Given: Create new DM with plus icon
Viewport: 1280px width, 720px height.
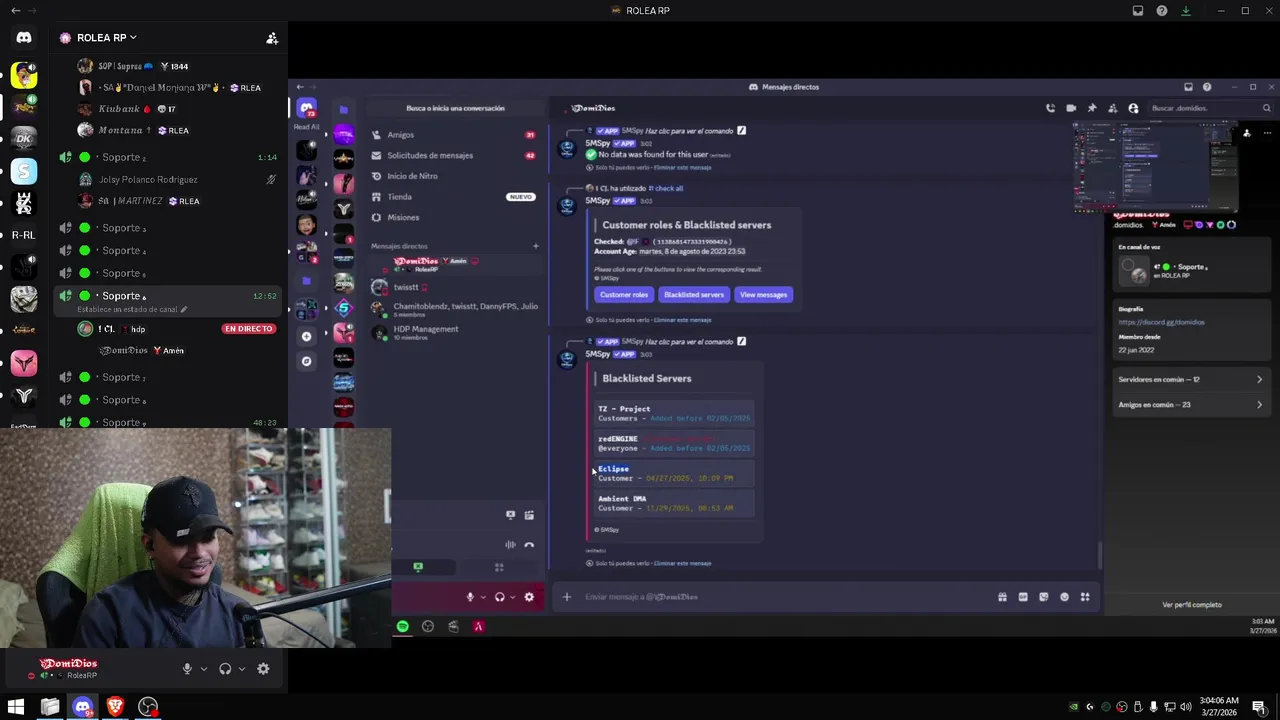Looking at the screenshot, I should (x=535, y=246).
